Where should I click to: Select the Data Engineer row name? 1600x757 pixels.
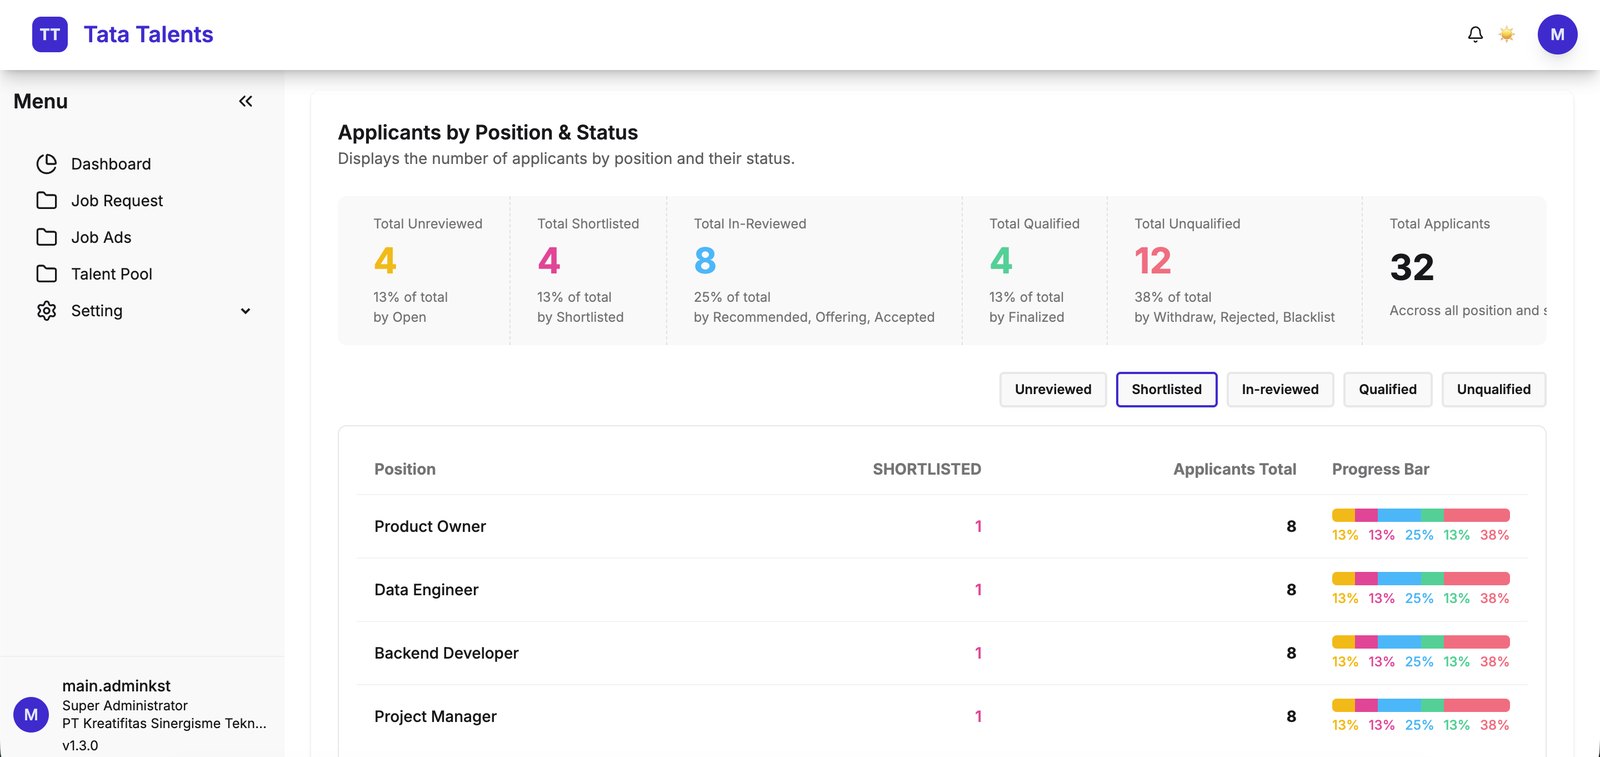coord(426,590)
